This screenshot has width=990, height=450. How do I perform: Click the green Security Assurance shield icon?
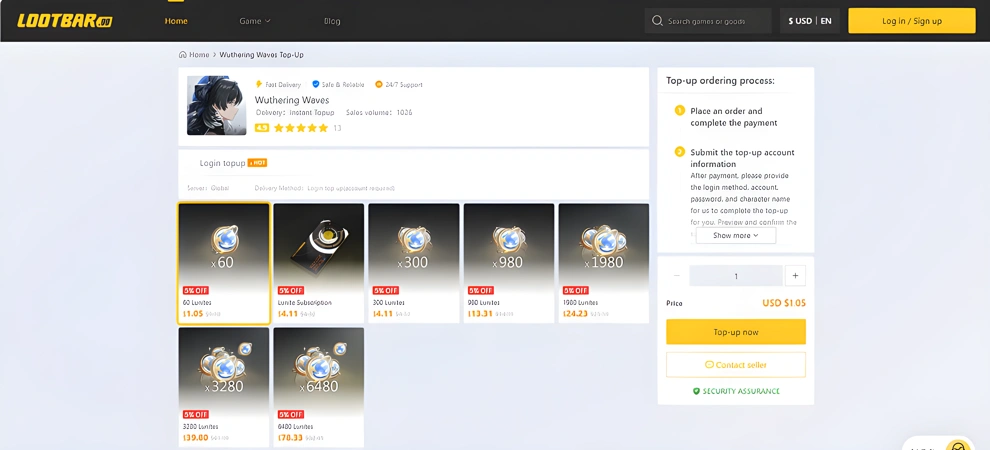(697, 391)
